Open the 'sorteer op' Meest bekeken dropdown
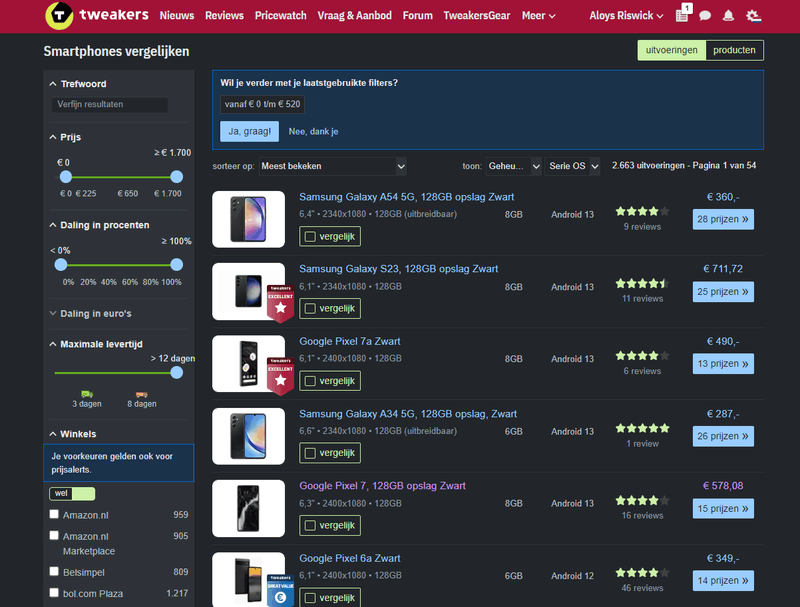800x607 pixels. point(332,166)
